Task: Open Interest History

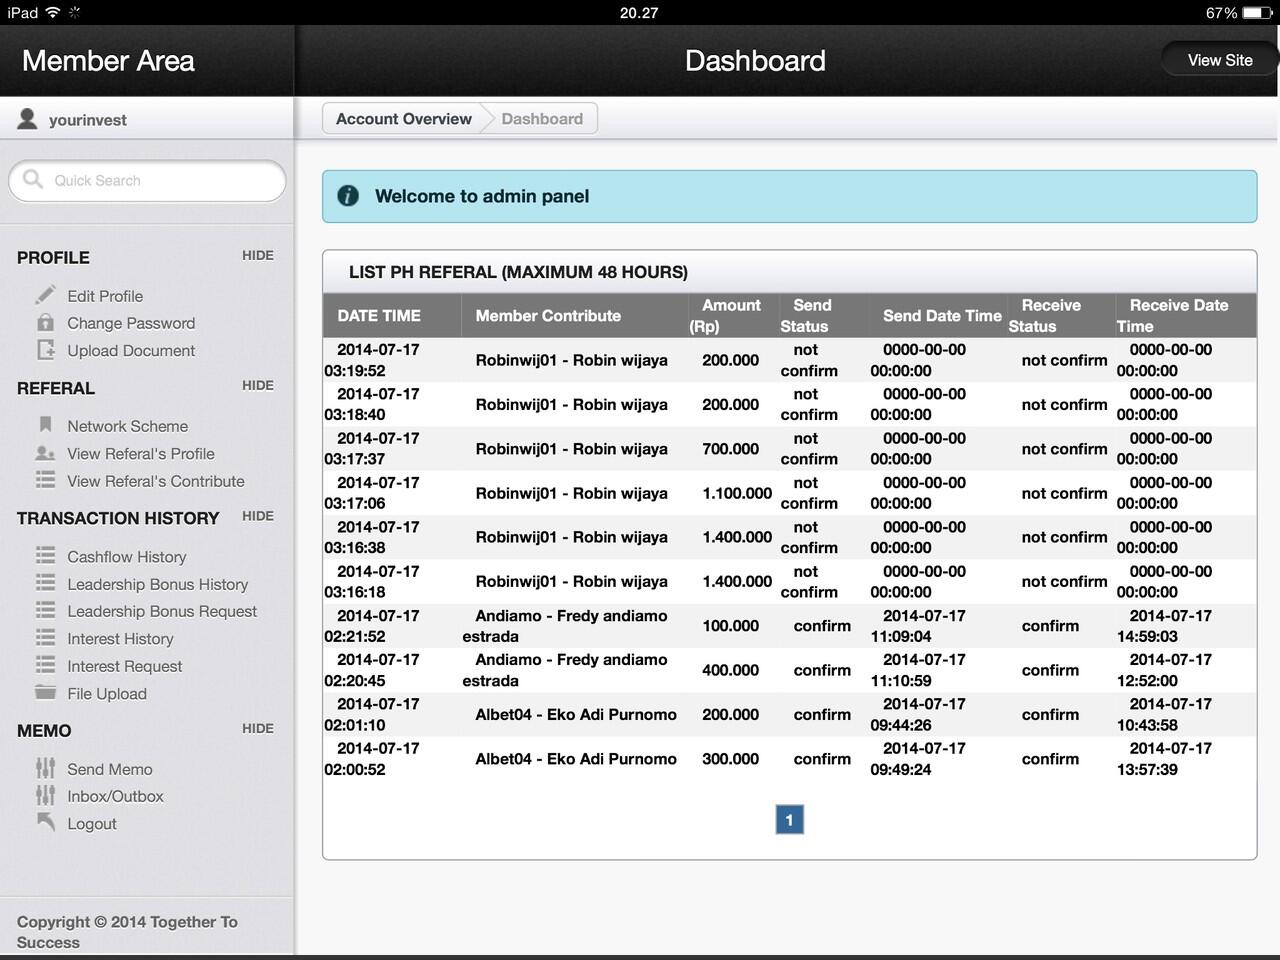Action: coord(120,639)
